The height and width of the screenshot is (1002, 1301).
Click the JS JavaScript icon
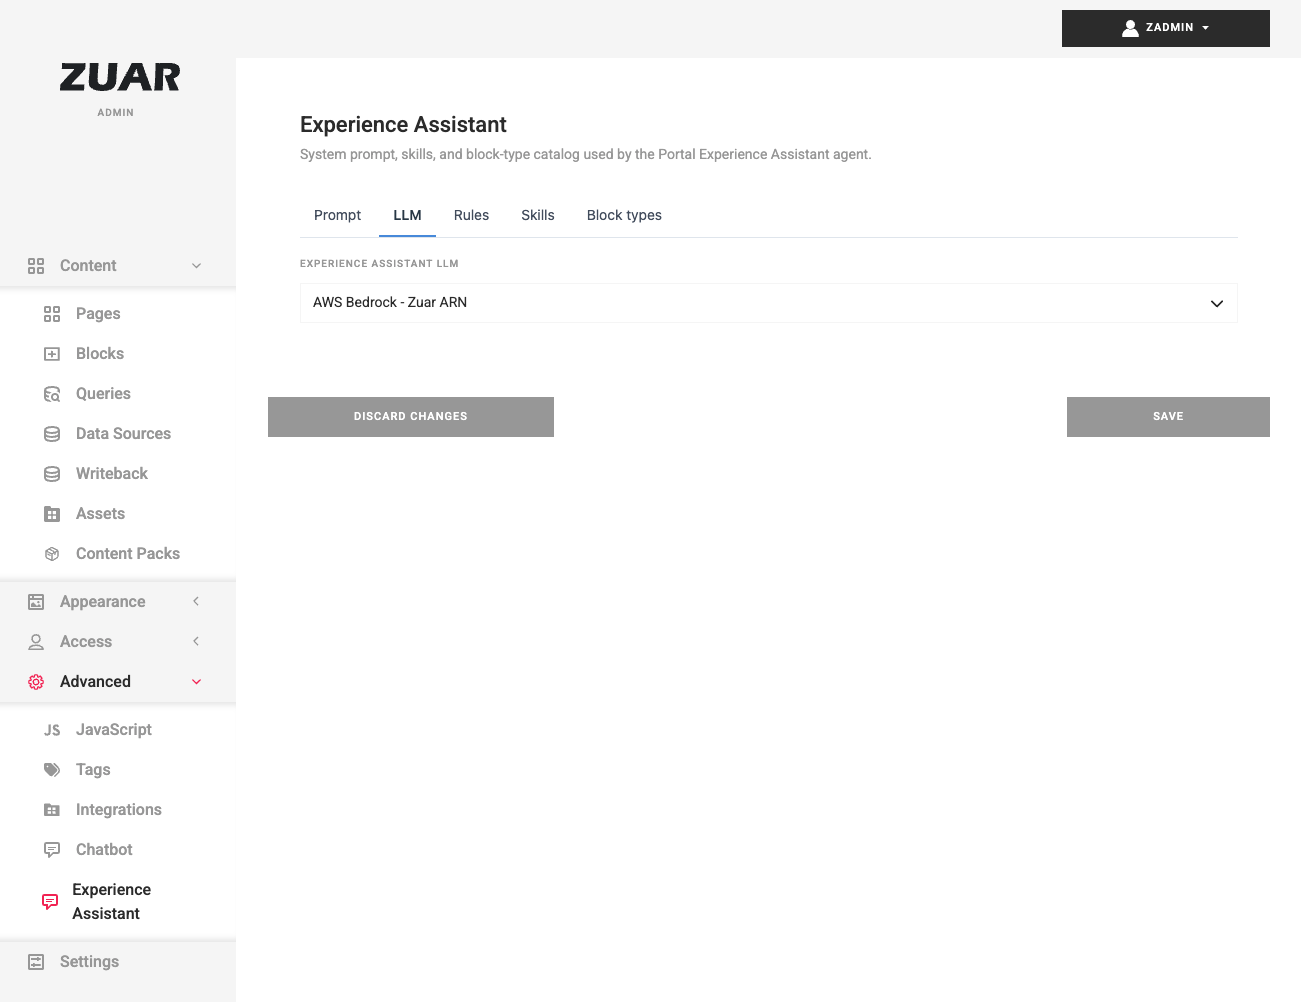[52, 730]
